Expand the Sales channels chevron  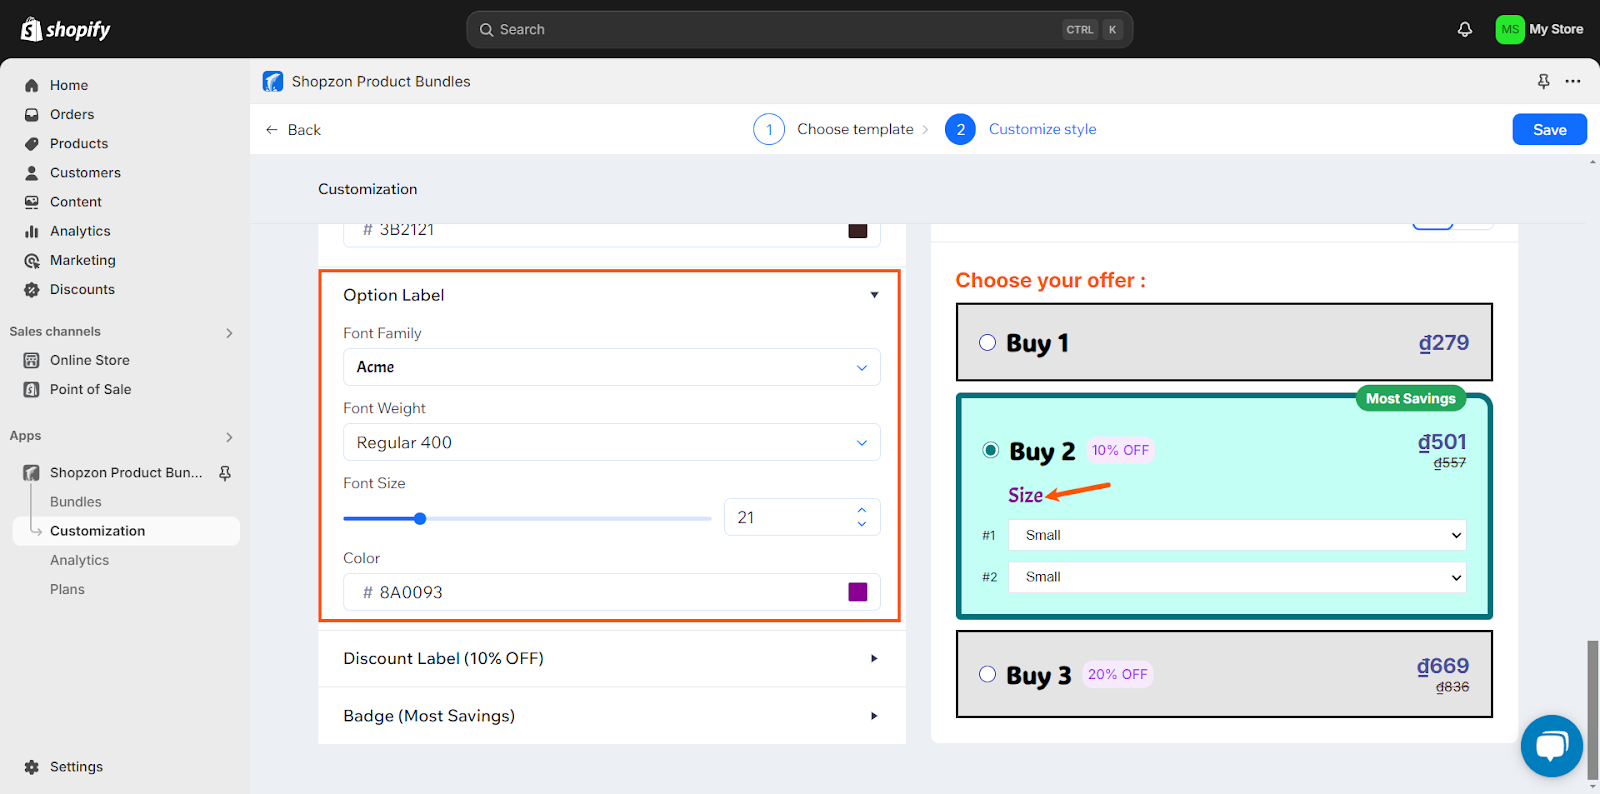(229, 333)
